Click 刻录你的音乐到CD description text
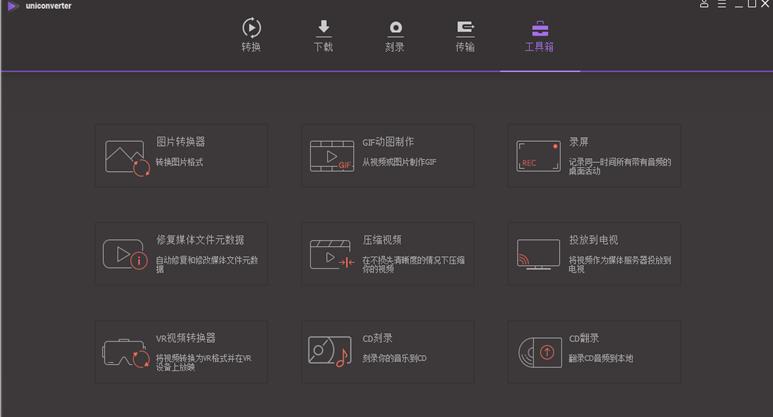The width and height of the screenshot is (773, 417). coord(394,358)
